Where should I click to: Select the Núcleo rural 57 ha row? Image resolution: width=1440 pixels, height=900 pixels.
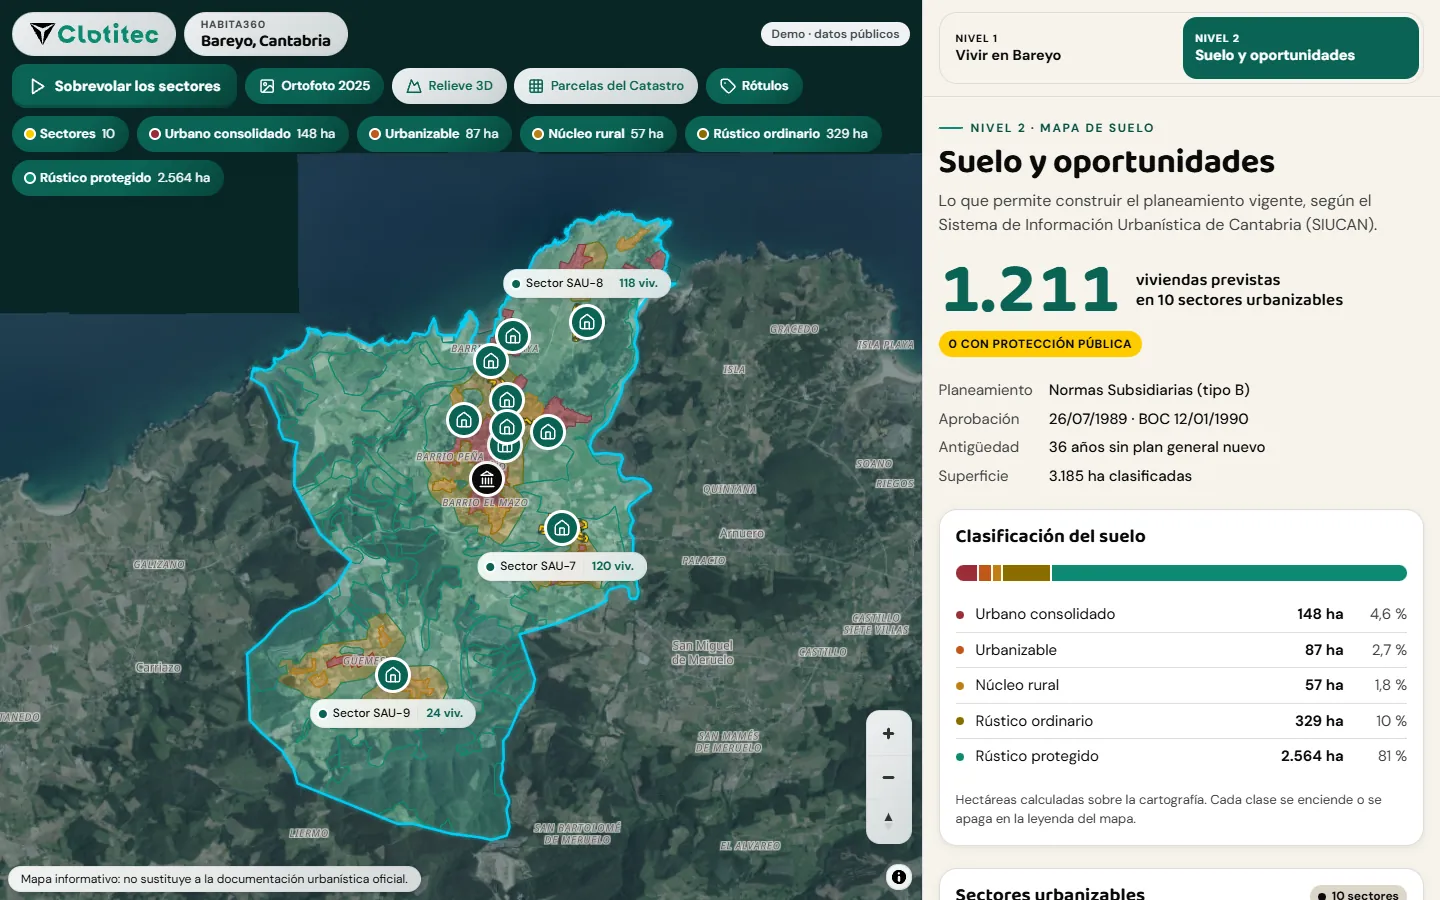pyautogui.click(x=1181, y=685)
